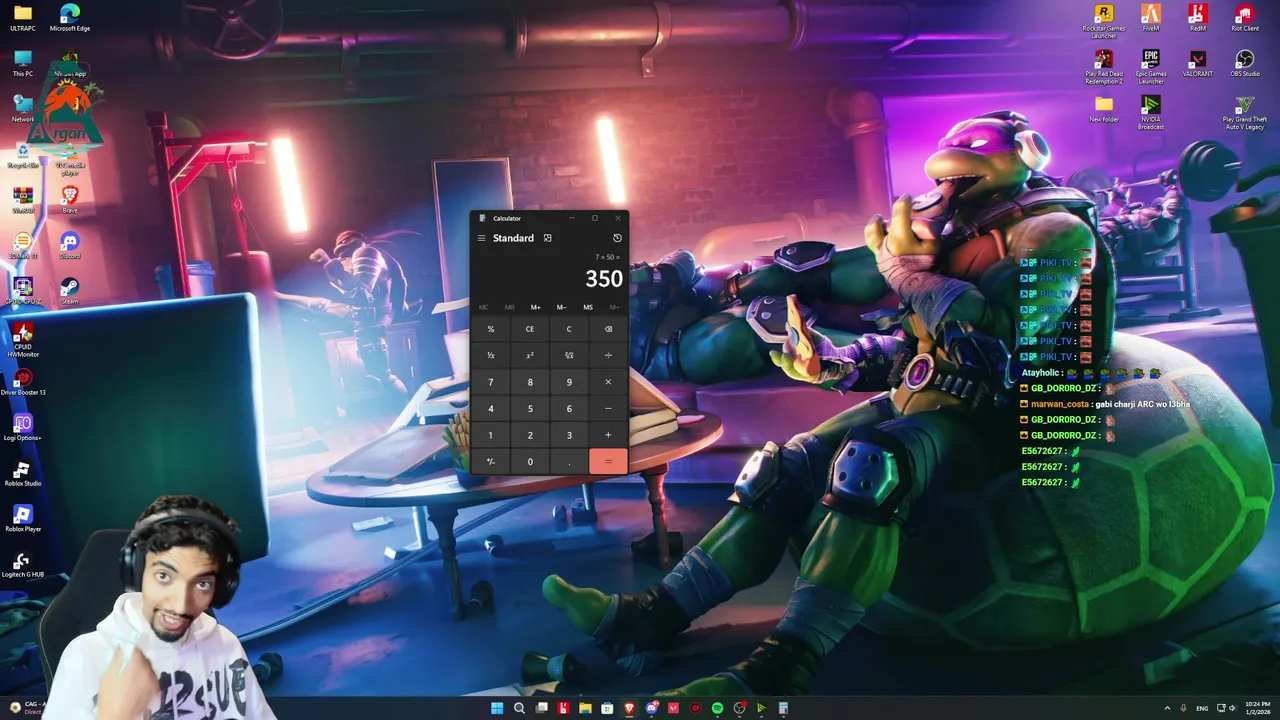Image resolution: width=1280 pixels, height=720 pixels.
Task: Open File Explorer from the taskbar
Action: coord(585,708)
